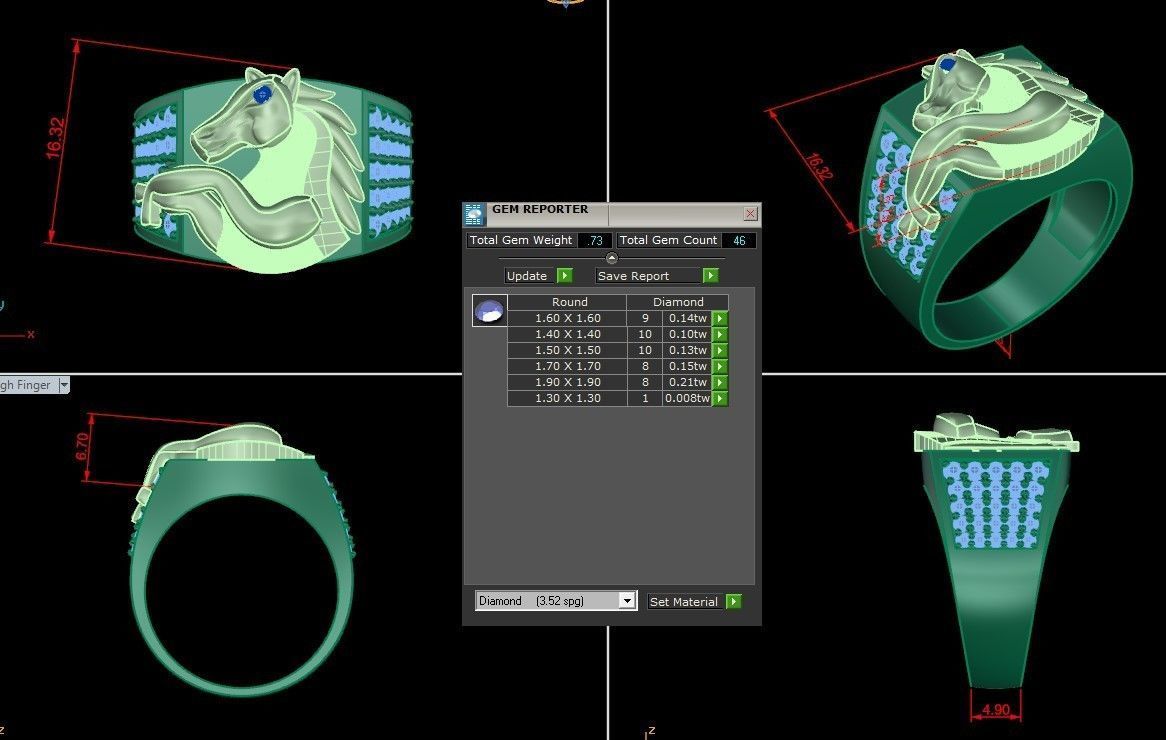The width and height of the screenshot is (1166, 740).
Task: Click the Gem Reporter title bar icon
Action: 474,210
